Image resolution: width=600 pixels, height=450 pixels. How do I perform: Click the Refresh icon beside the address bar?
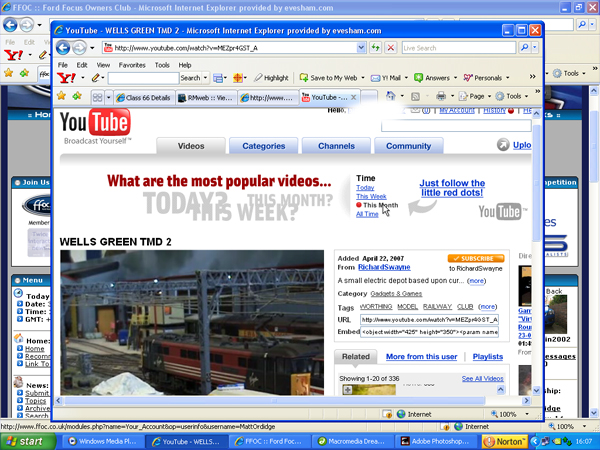[x=375, y=48]
